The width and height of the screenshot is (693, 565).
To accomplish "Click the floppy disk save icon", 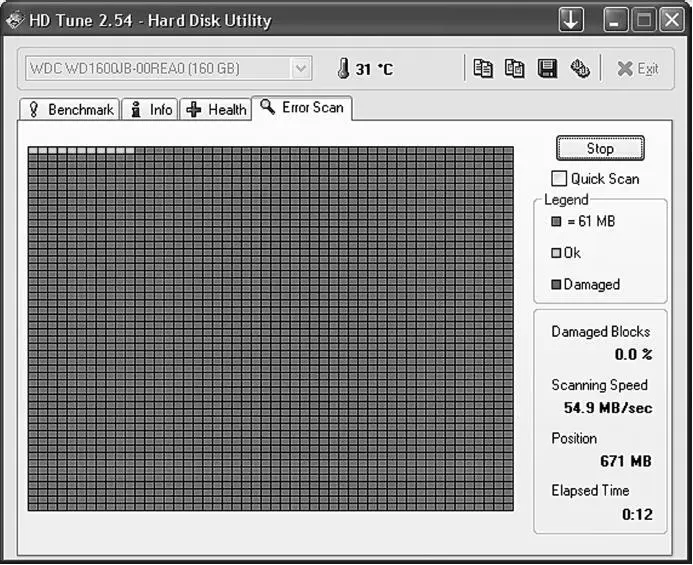I will 547,69.
